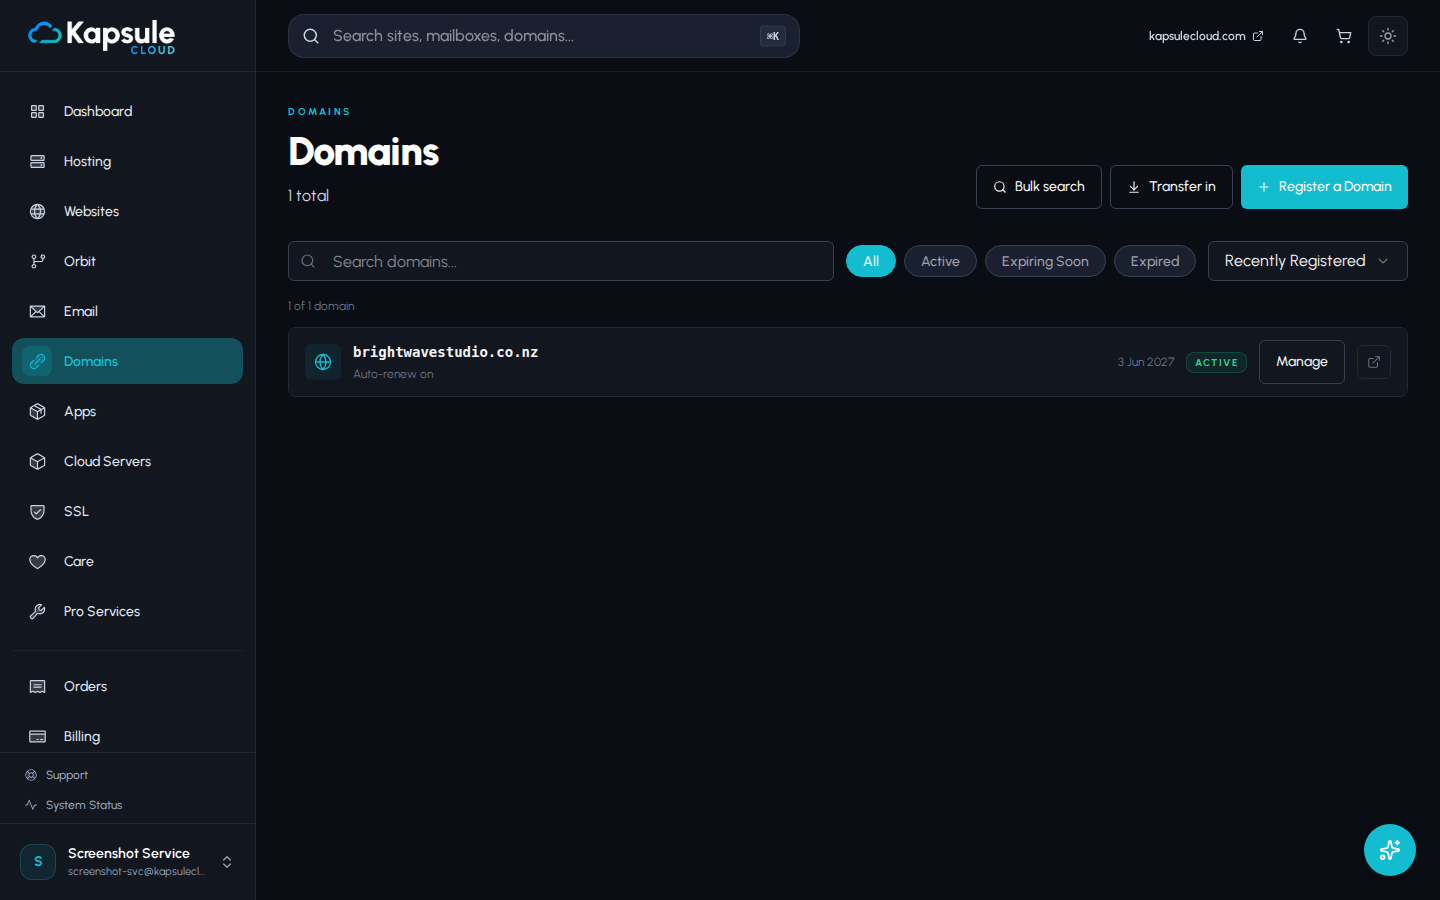
Task: Select Domains in the sidebar
Action: click(127, 361)
